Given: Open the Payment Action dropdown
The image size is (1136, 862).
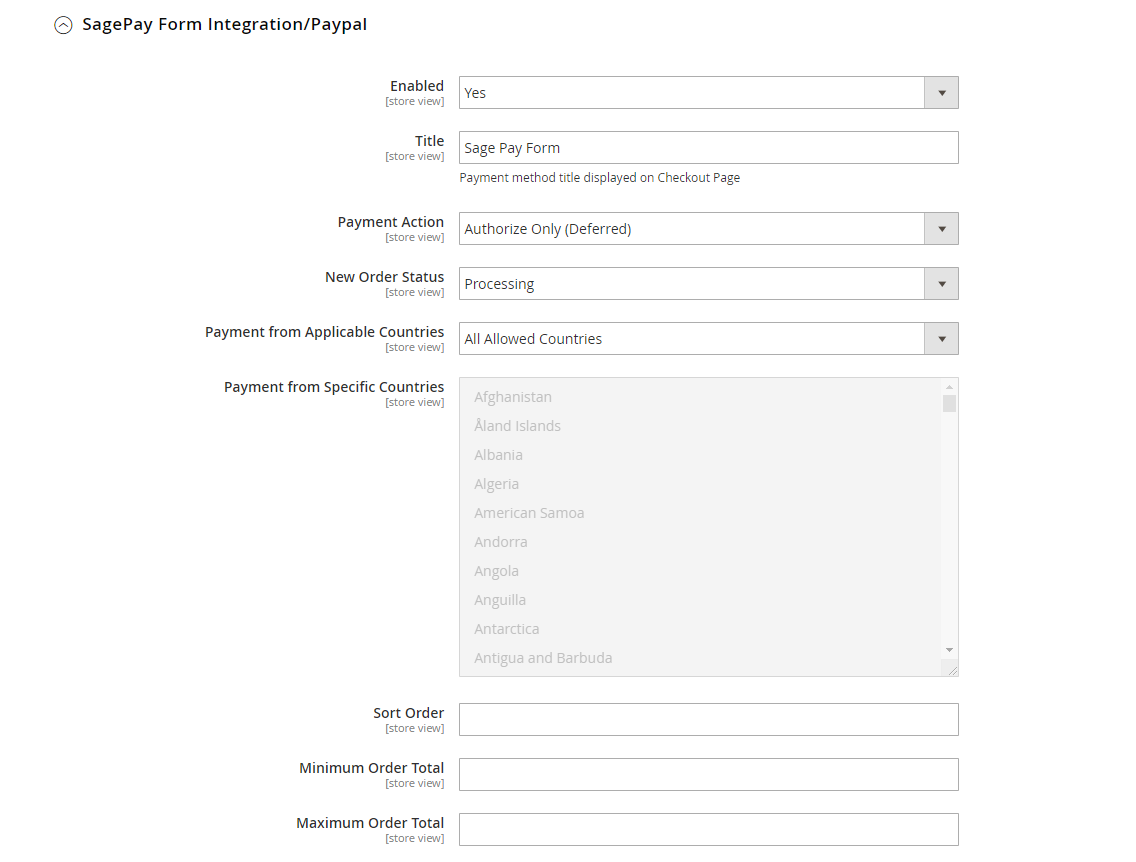Looking at the screenshot, I should coord(708,229).
